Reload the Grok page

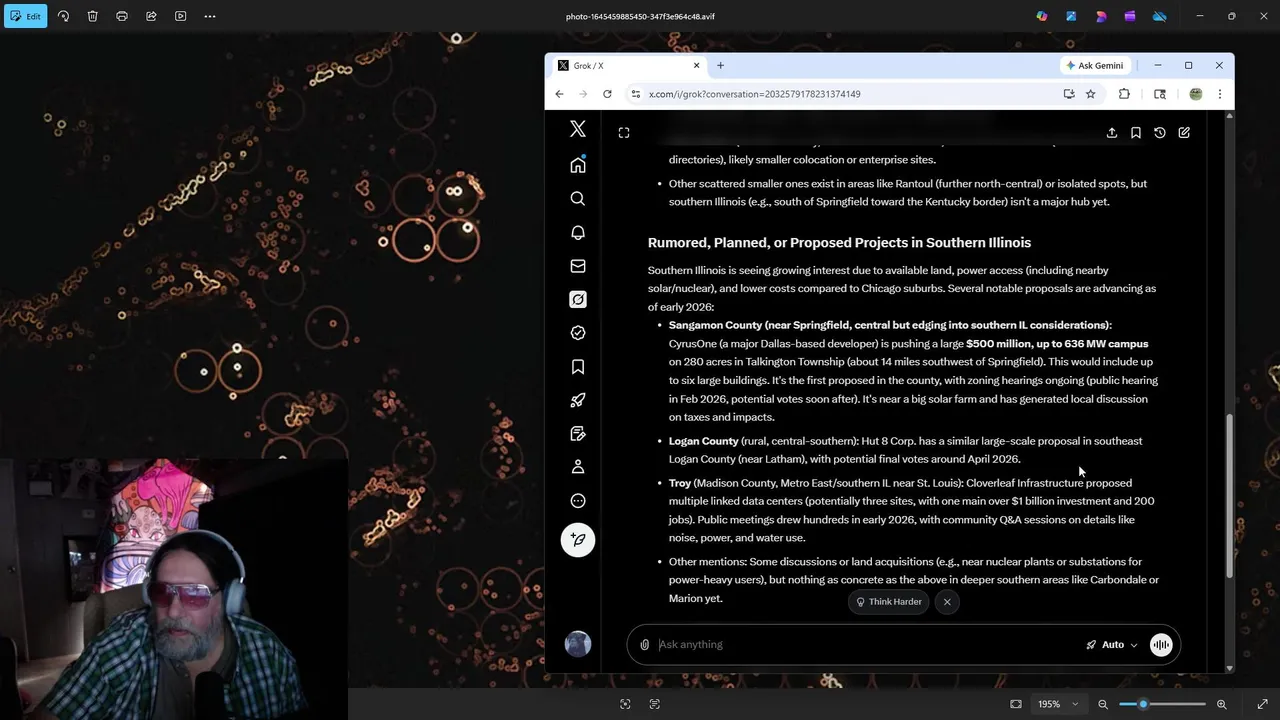(607, 94)
